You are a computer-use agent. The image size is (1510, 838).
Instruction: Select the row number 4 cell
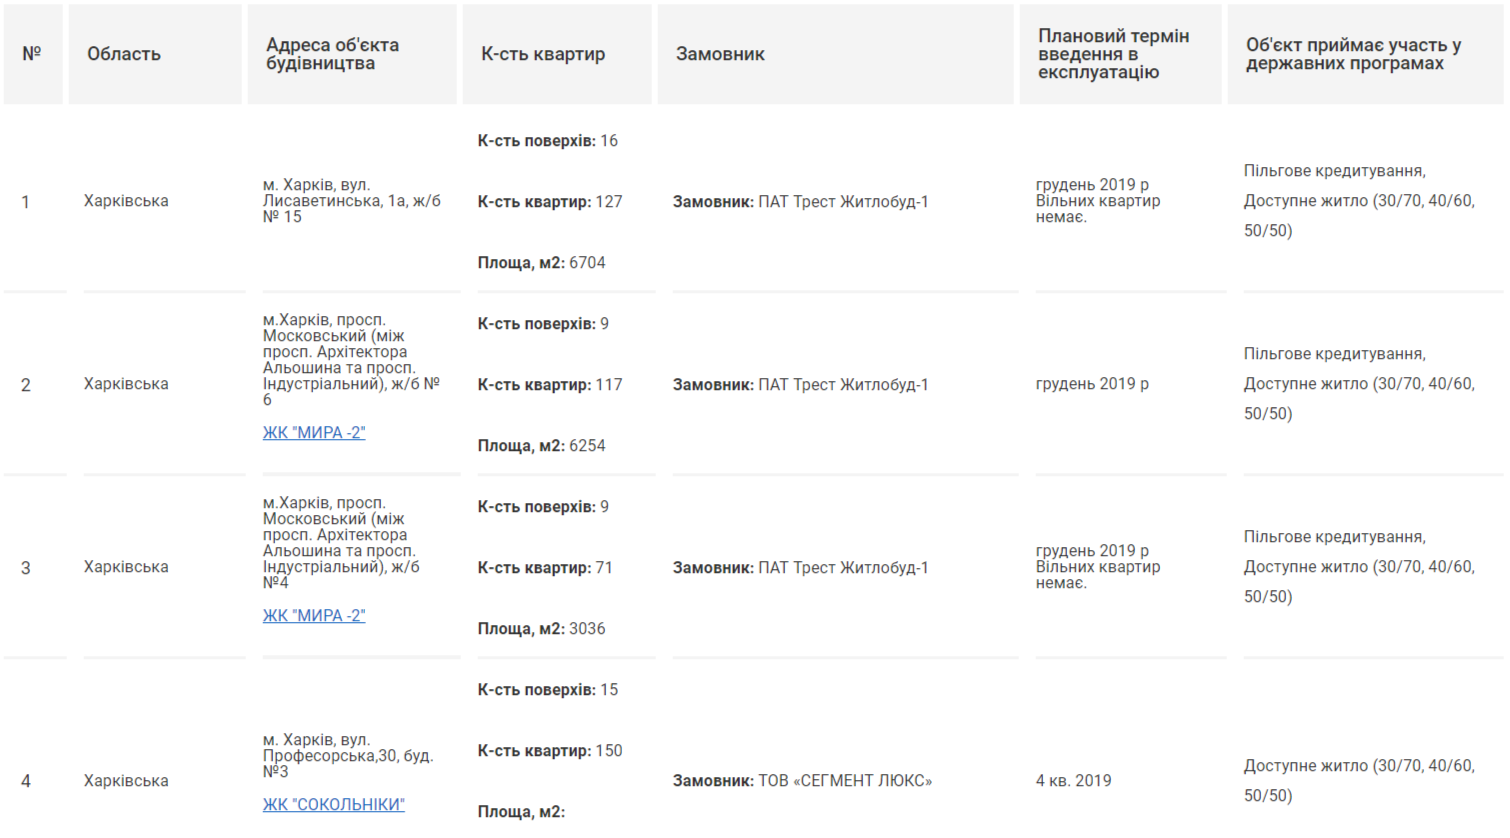click(x=26, y=781)
